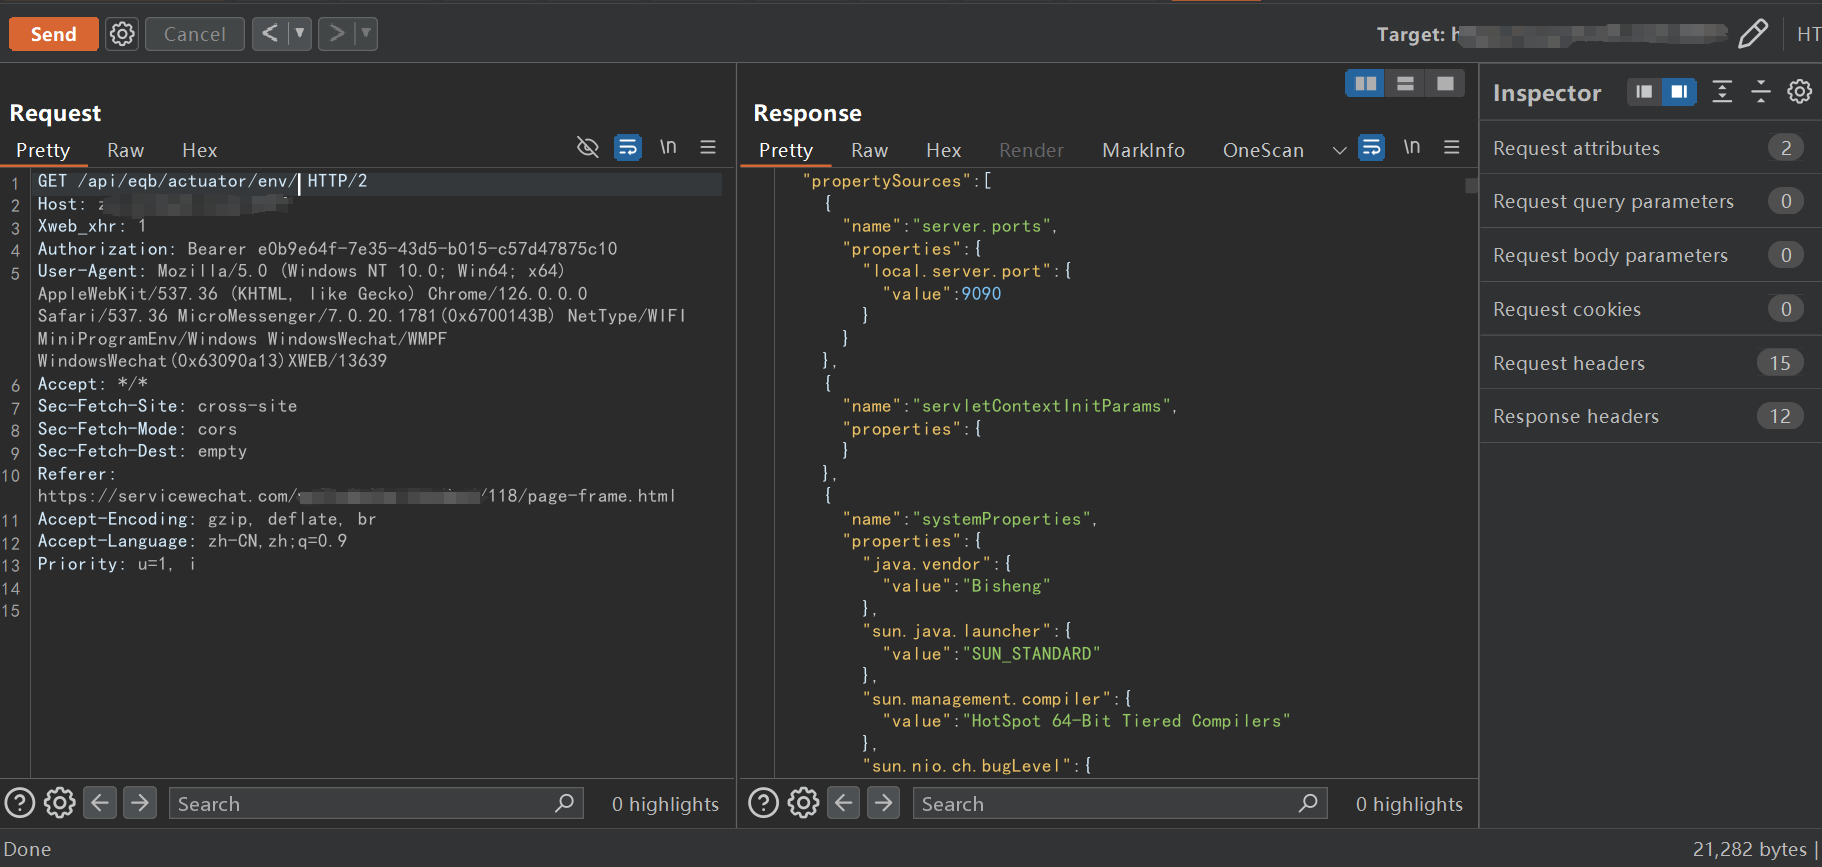
Task: Toggle word wrap in the Request panel
Action: [628, 148]
